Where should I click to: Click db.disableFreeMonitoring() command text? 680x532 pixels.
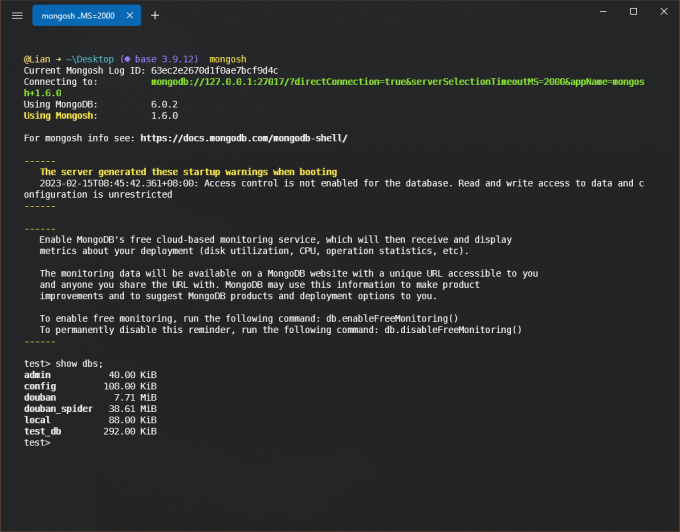[453, 330]
